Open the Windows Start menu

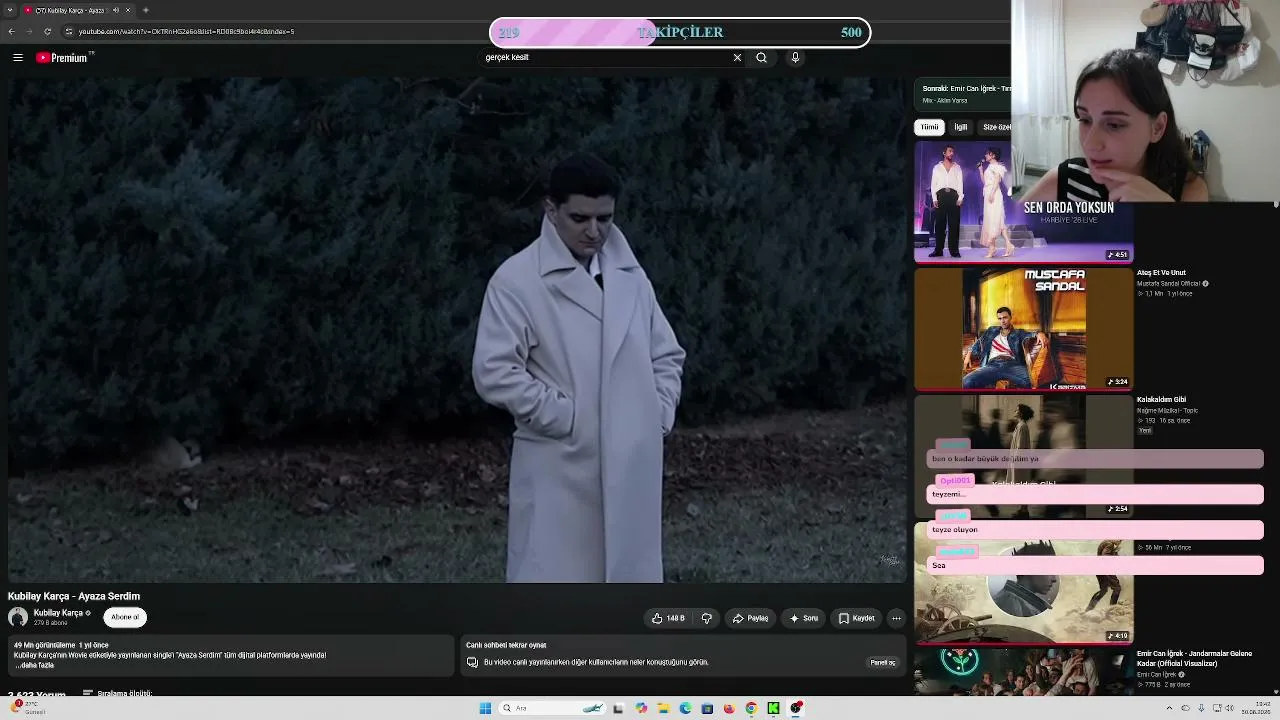[485, 708]
